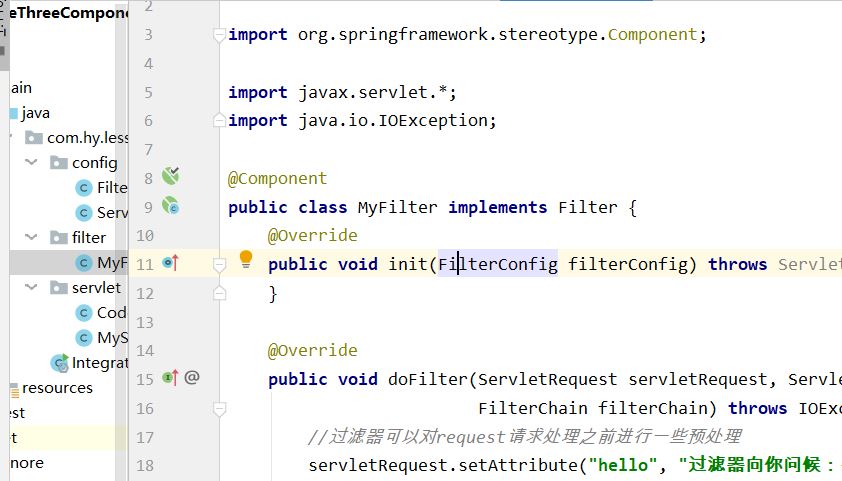
Task: Select the java source folder in tree
Action: 35,113
